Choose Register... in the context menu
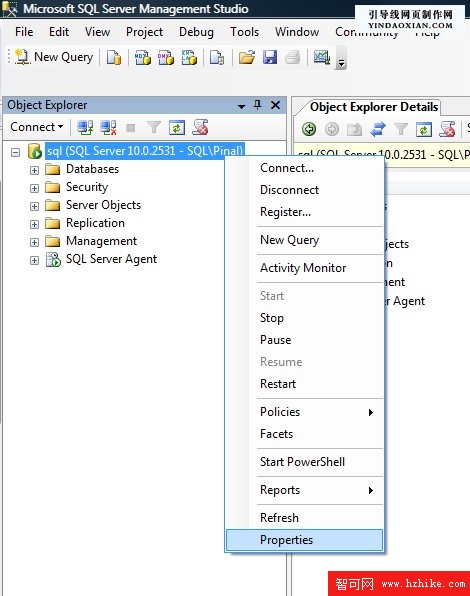470x596 pixels. pyautogui.click(x=304, y=212)
